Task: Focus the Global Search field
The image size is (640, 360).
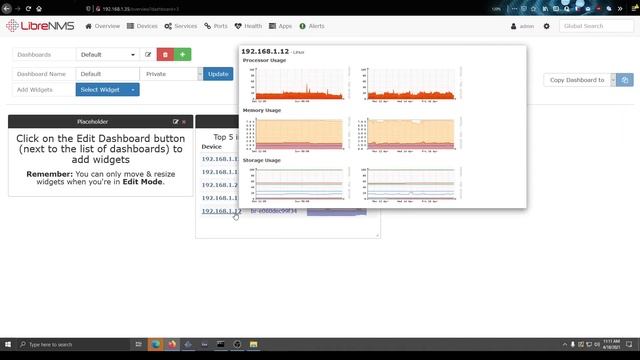Action: pyautogui.click(x=596, y=26)
